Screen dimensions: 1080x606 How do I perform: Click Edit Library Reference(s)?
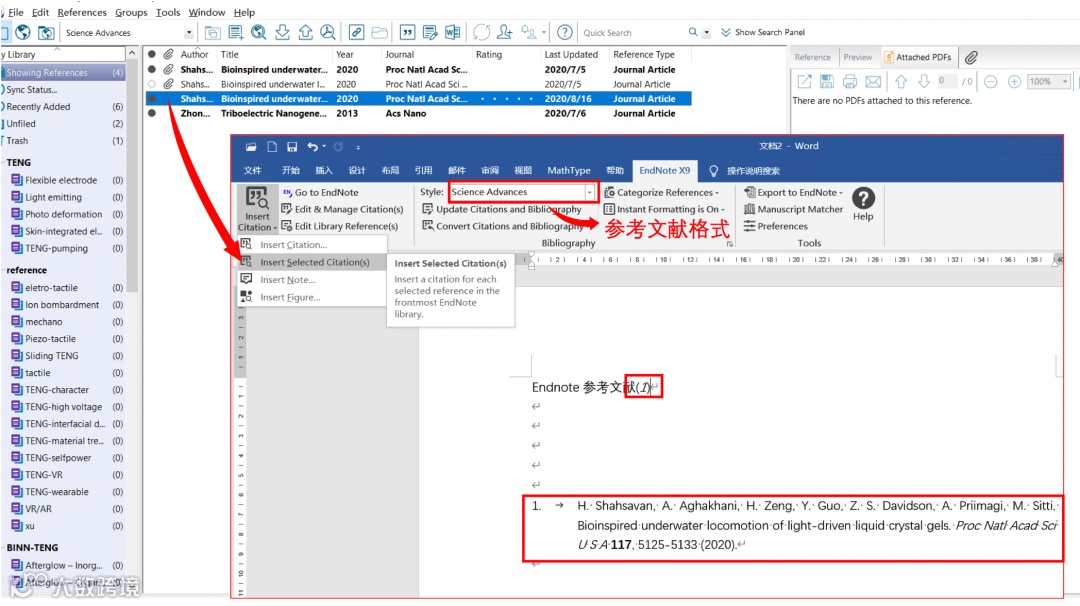340,226
